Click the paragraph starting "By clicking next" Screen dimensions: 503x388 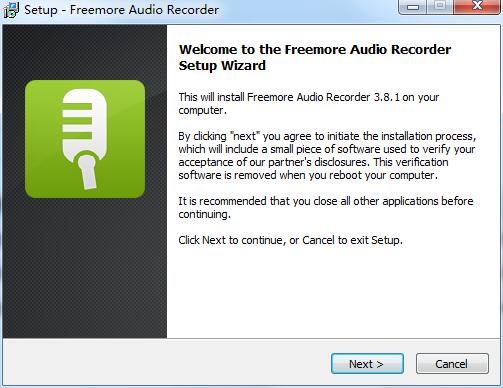[327, 155]
